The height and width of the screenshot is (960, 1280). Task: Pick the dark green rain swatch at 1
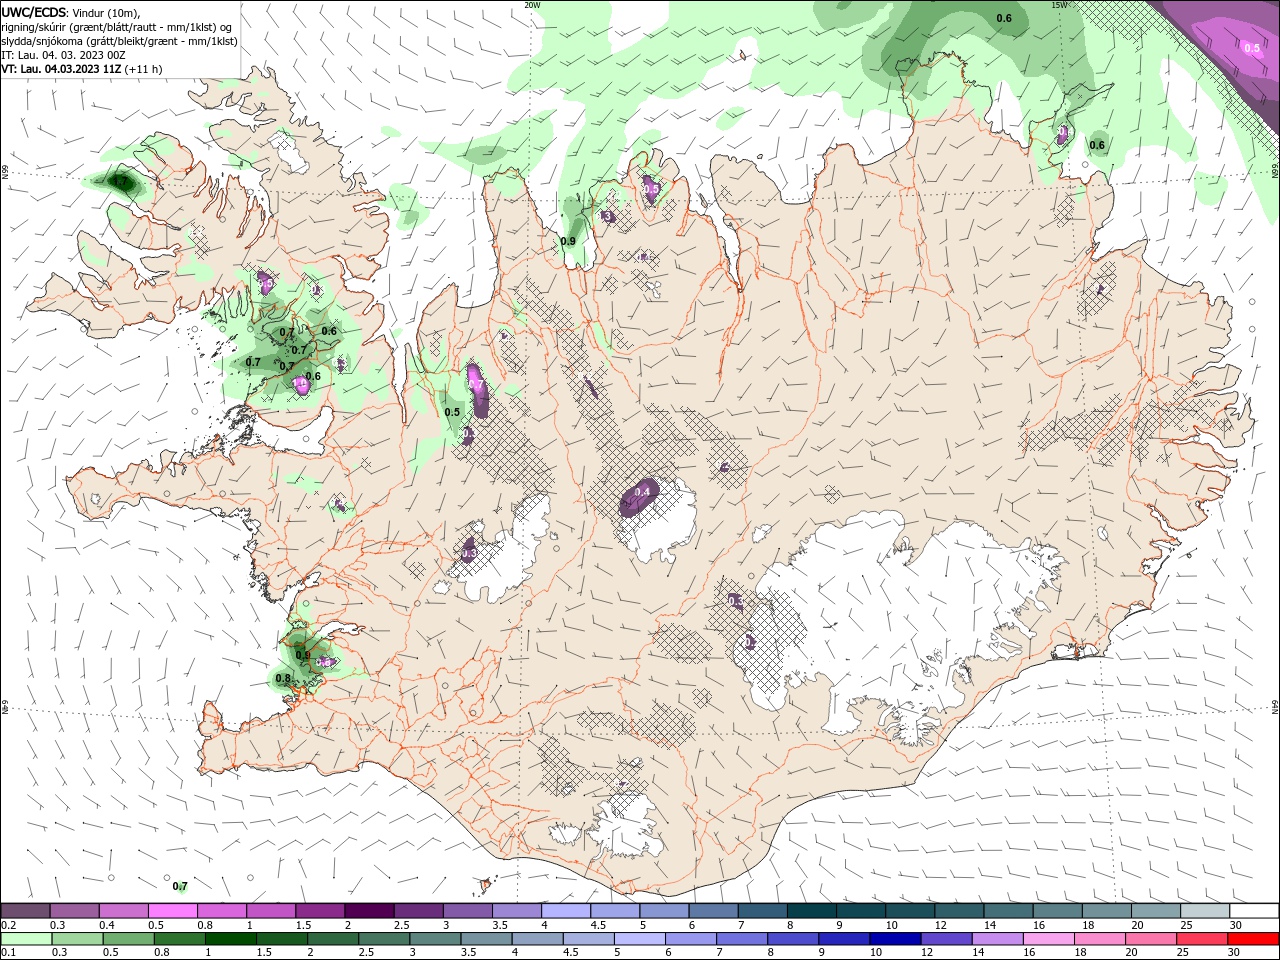click(x=229, y=939)
